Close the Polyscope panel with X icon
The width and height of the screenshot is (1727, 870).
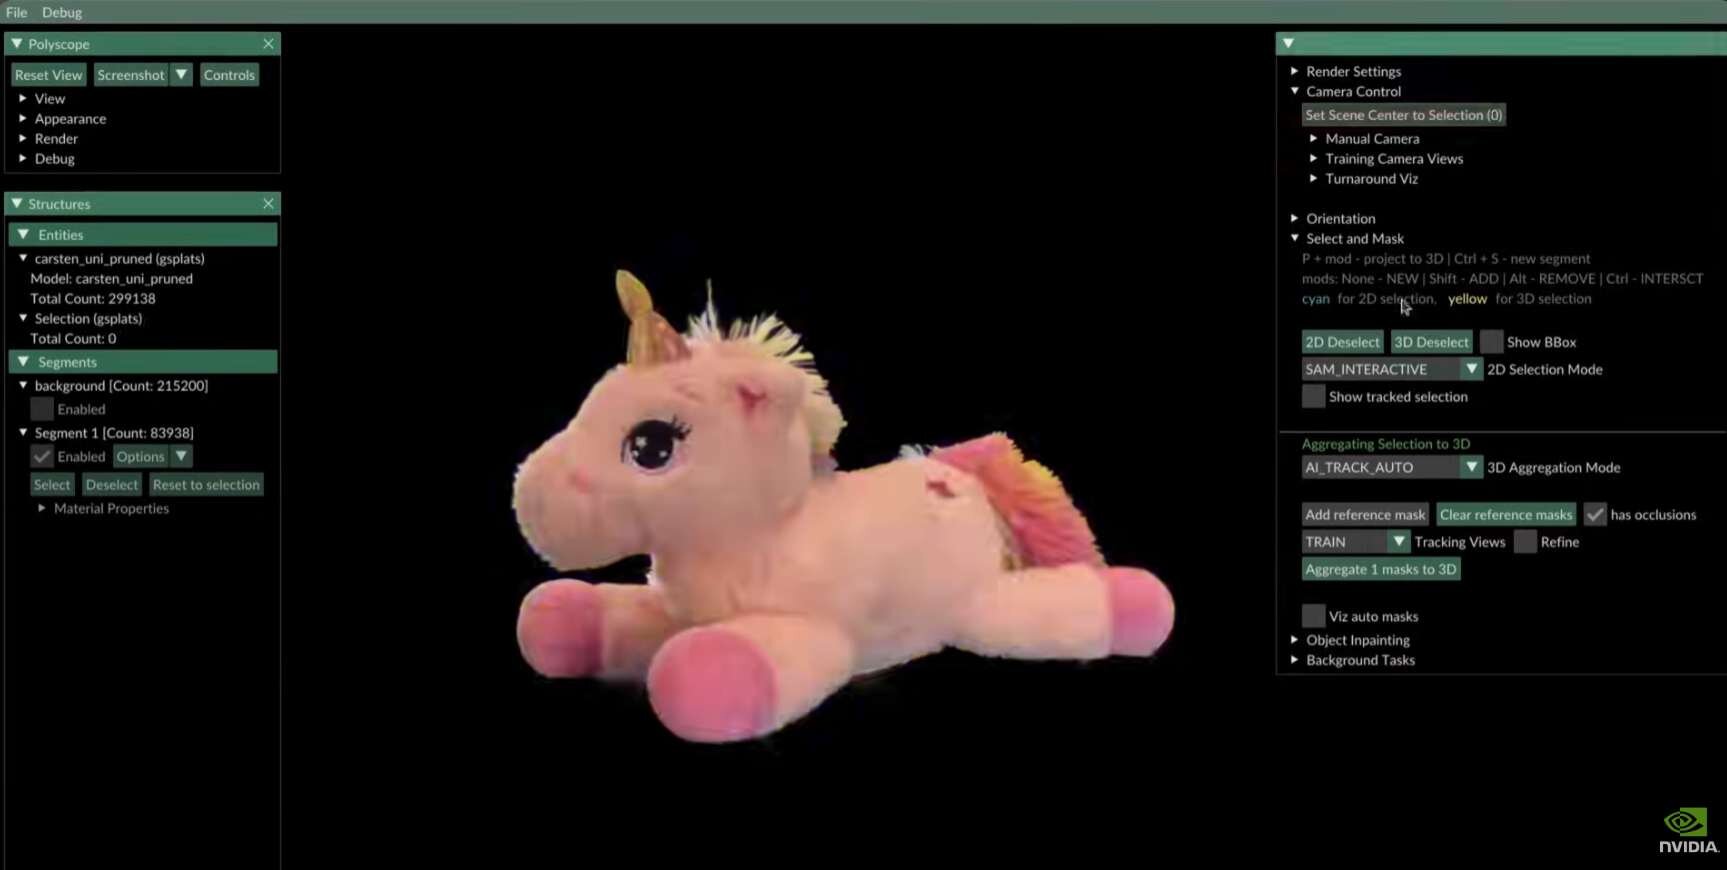[268, 44]
